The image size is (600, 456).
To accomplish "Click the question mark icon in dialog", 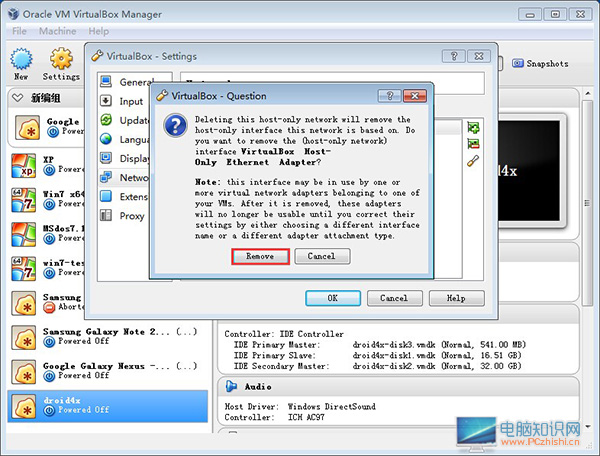I will [175, 125].
